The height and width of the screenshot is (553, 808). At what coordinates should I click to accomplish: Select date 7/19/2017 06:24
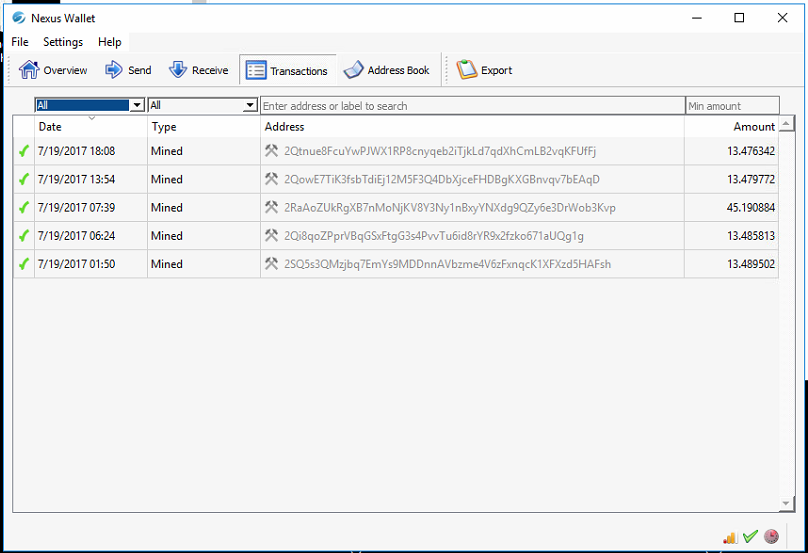(76, 236)
